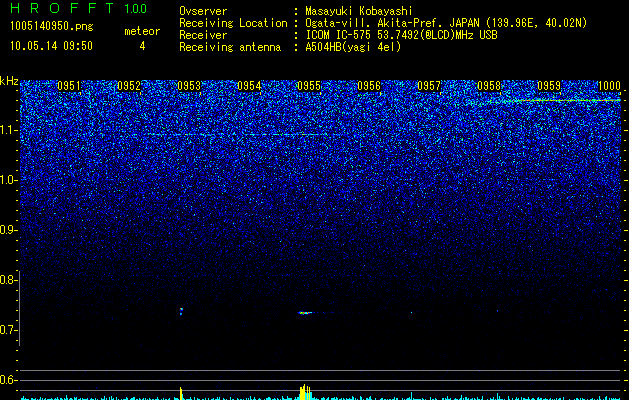Image resolution: width=629 pixels, height=400 pixels.
Task: Click the meteor label
Action: 142,31
